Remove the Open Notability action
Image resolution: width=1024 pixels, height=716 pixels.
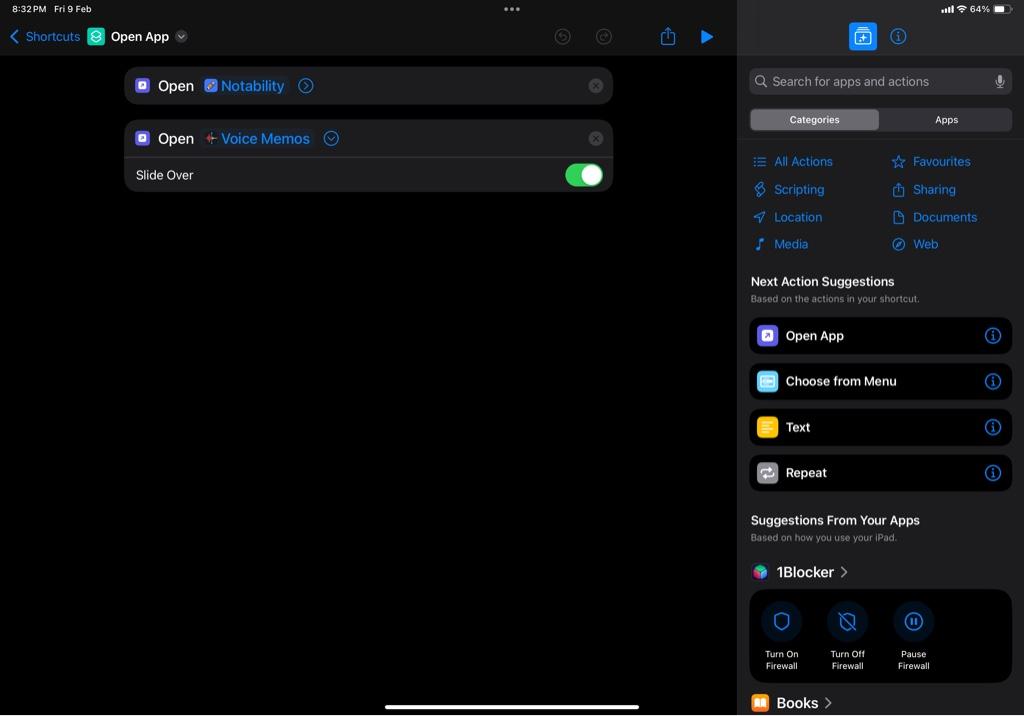pyautogui.click(x=596, y=86)
